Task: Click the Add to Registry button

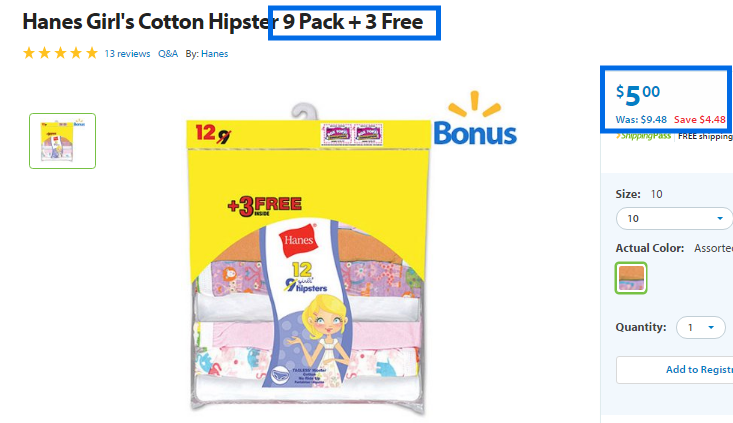Action: point(675,370)
